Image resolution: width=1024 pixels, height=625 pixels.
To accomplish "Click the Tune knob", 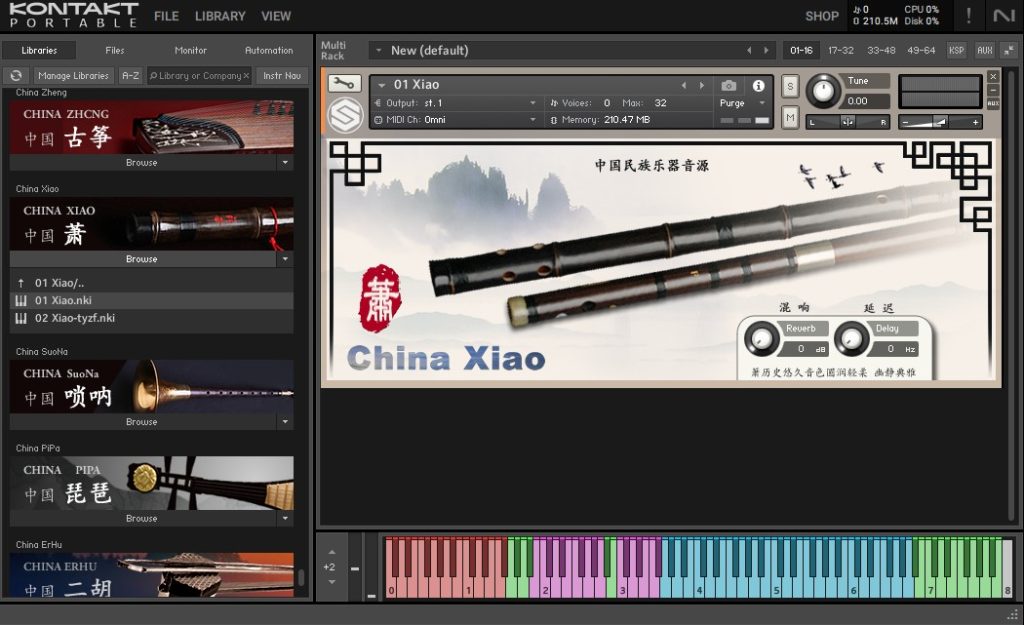I will pos(823,91).
